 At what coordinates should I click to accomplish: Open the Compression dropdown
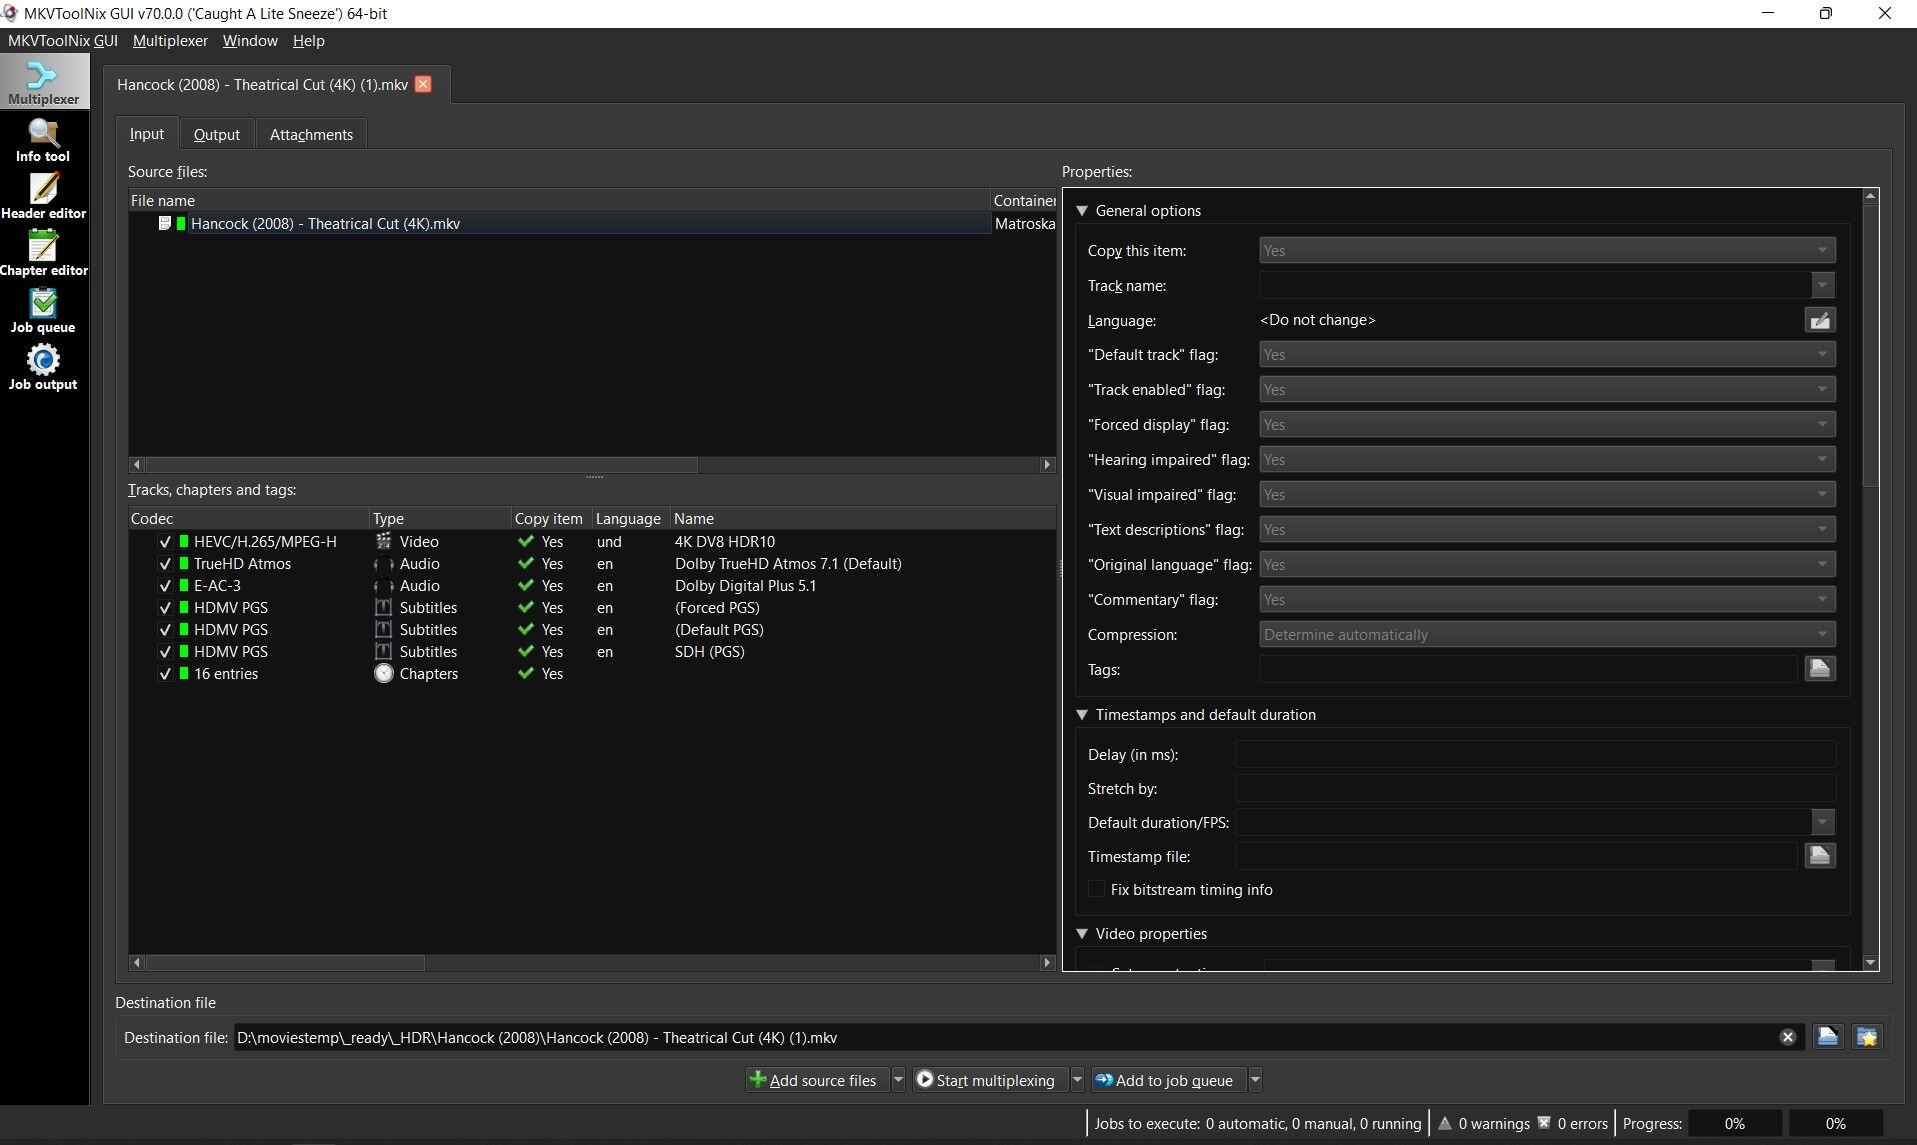1546,635
